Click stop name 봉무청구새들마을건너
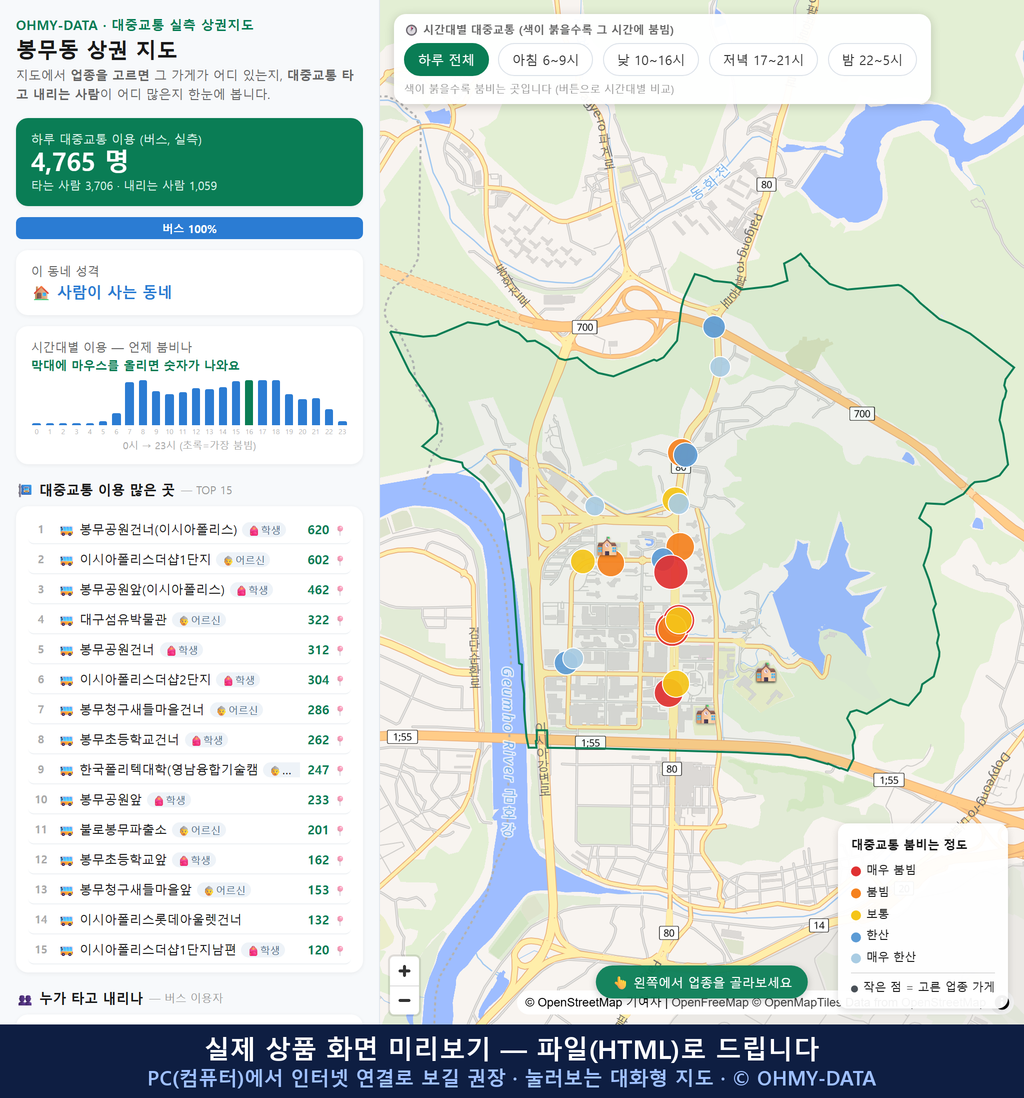Screen dimensions: 1024x1098 point(141,709)
